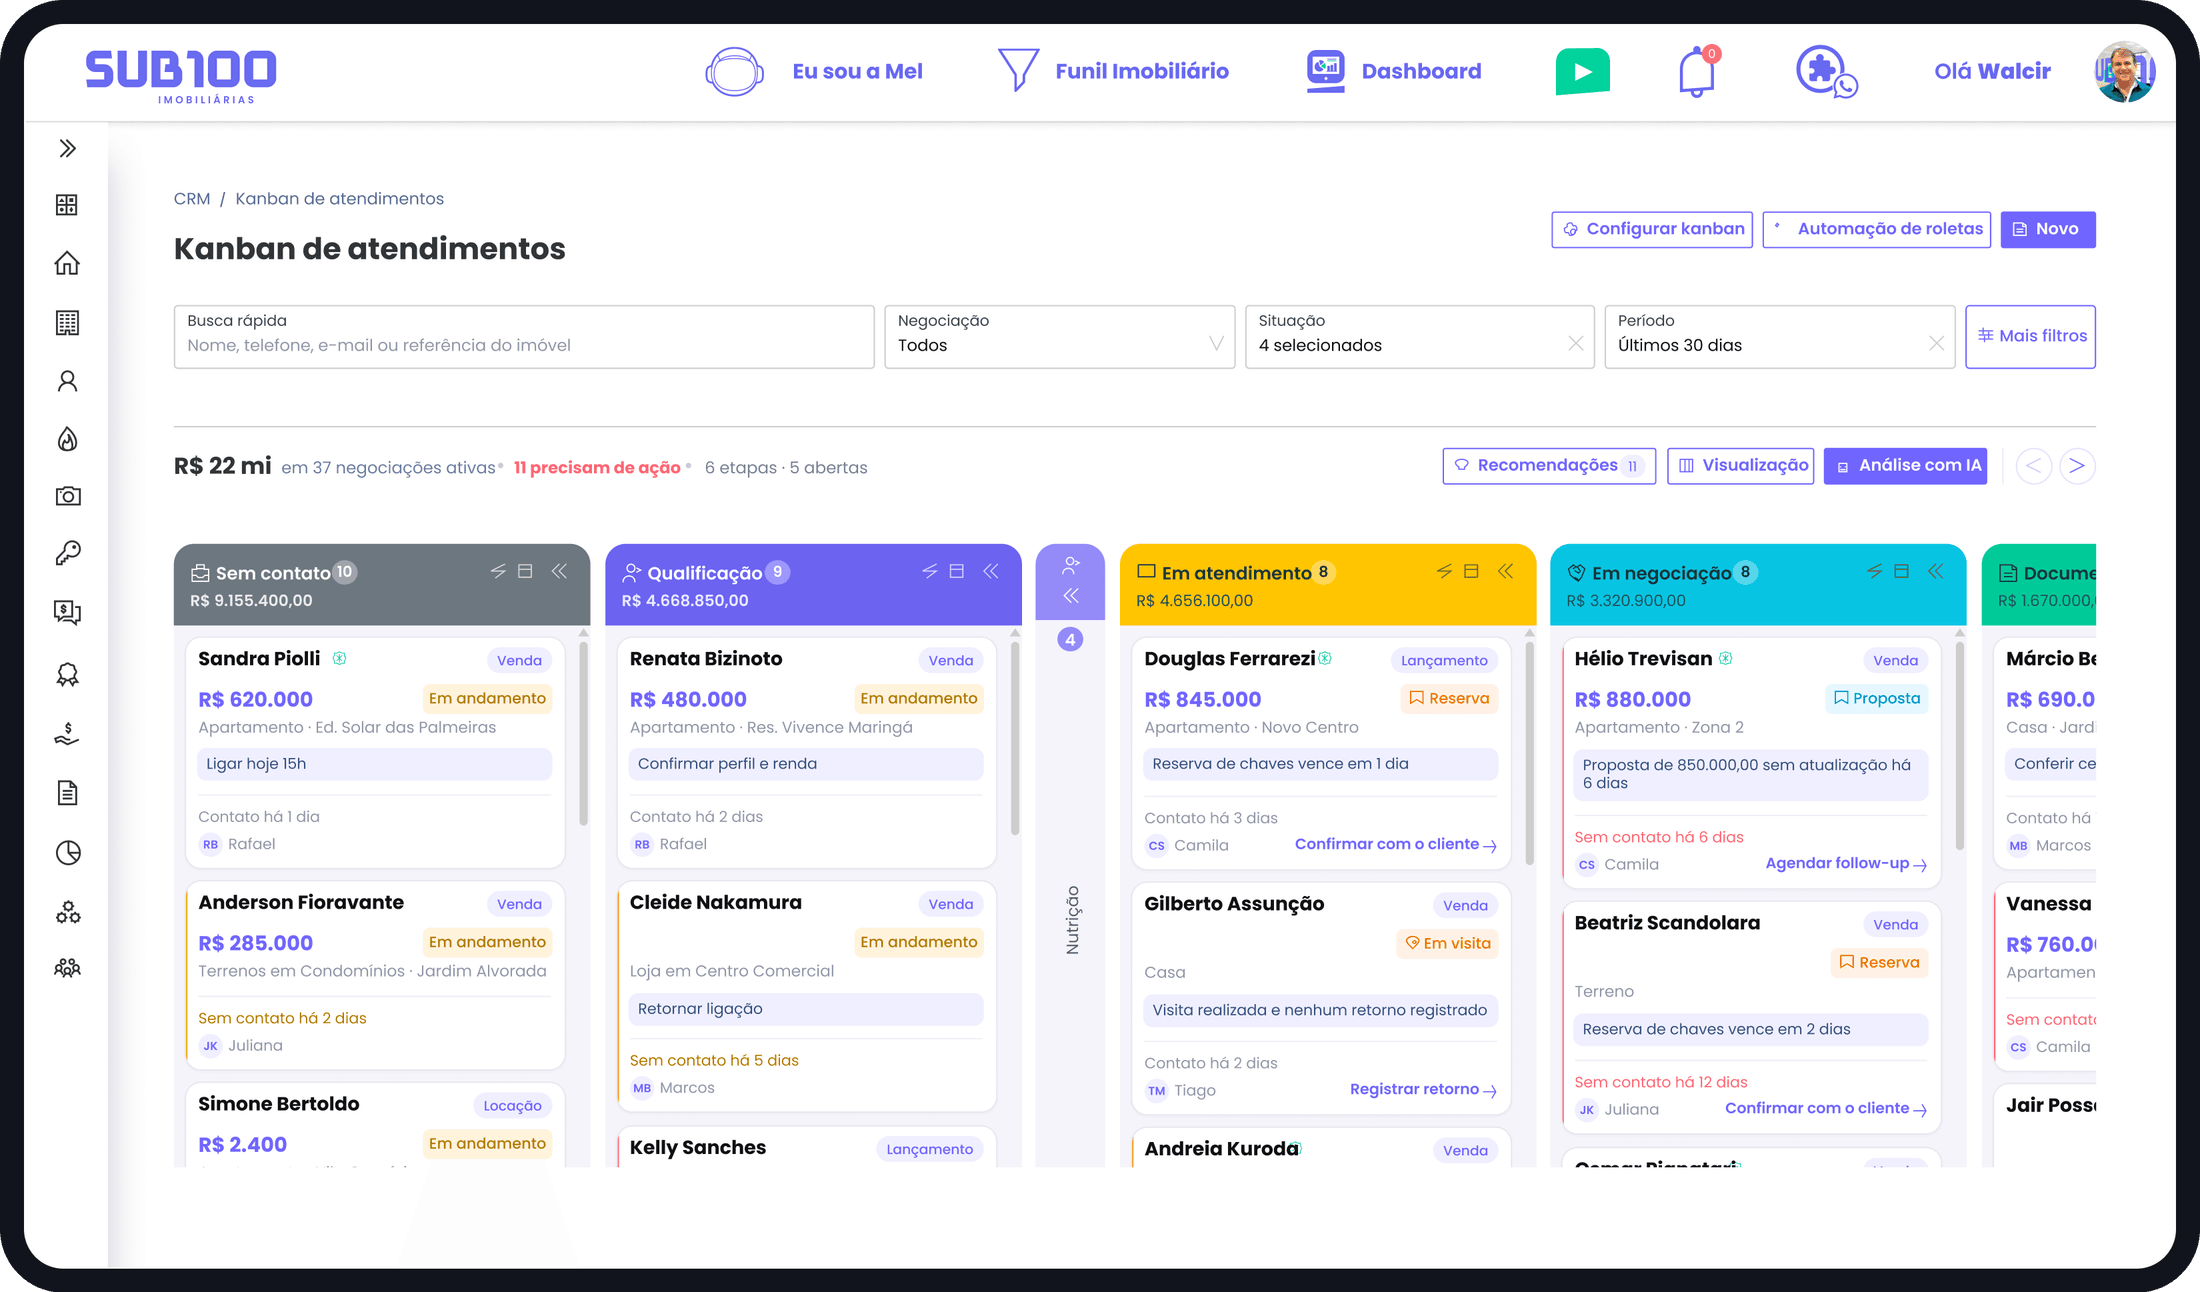Open the grid dashboard icon in sidebar
Image resolution: width=2200 pixels, height=1292 pixels.
(x=67, y=205)
